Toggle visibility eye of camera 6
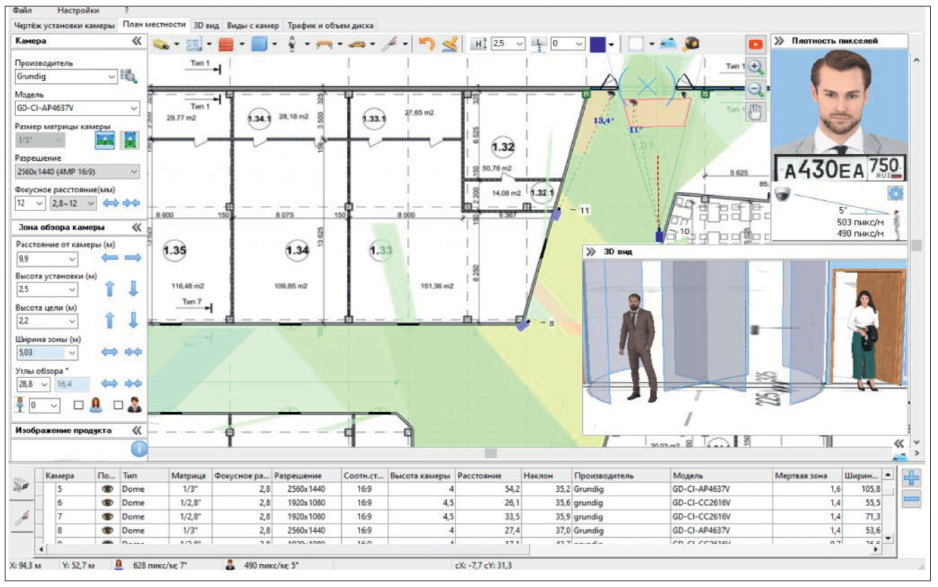This screenshot has height=587, width=938. (x=107, y=503)
